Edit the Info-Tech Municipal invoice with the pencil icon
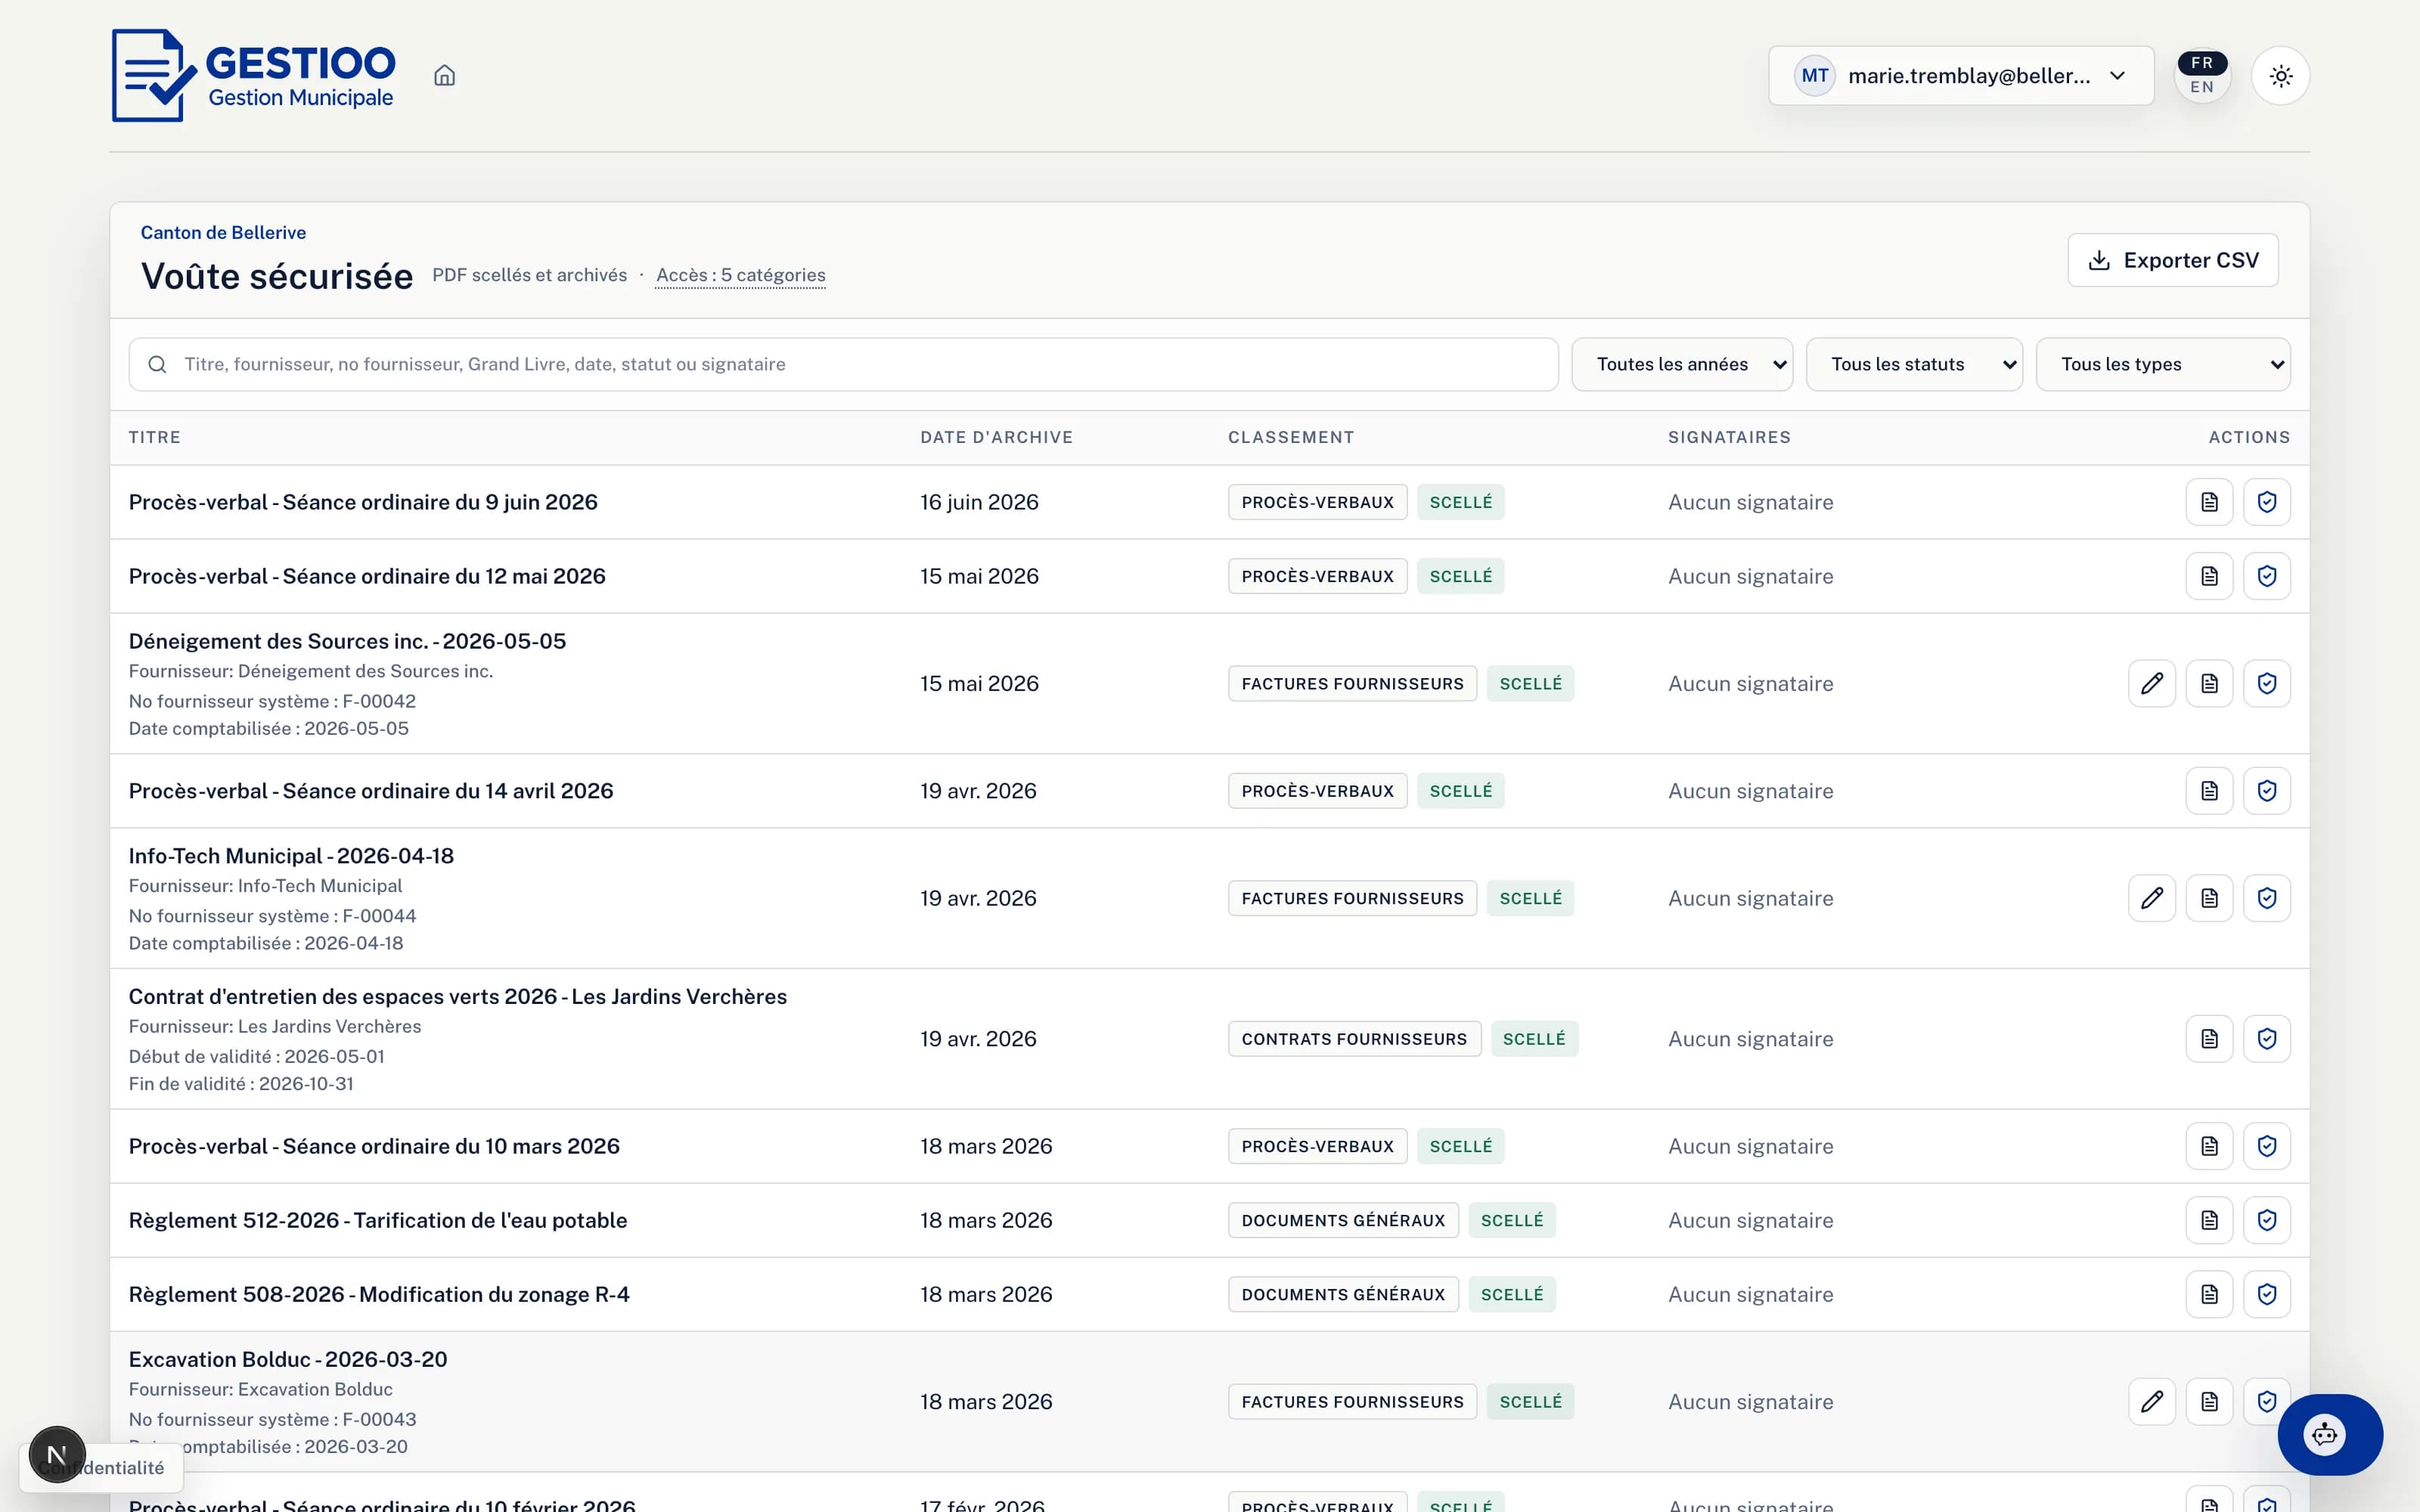Viewport: 2420px width, 1512px height. click(2152, 898)
